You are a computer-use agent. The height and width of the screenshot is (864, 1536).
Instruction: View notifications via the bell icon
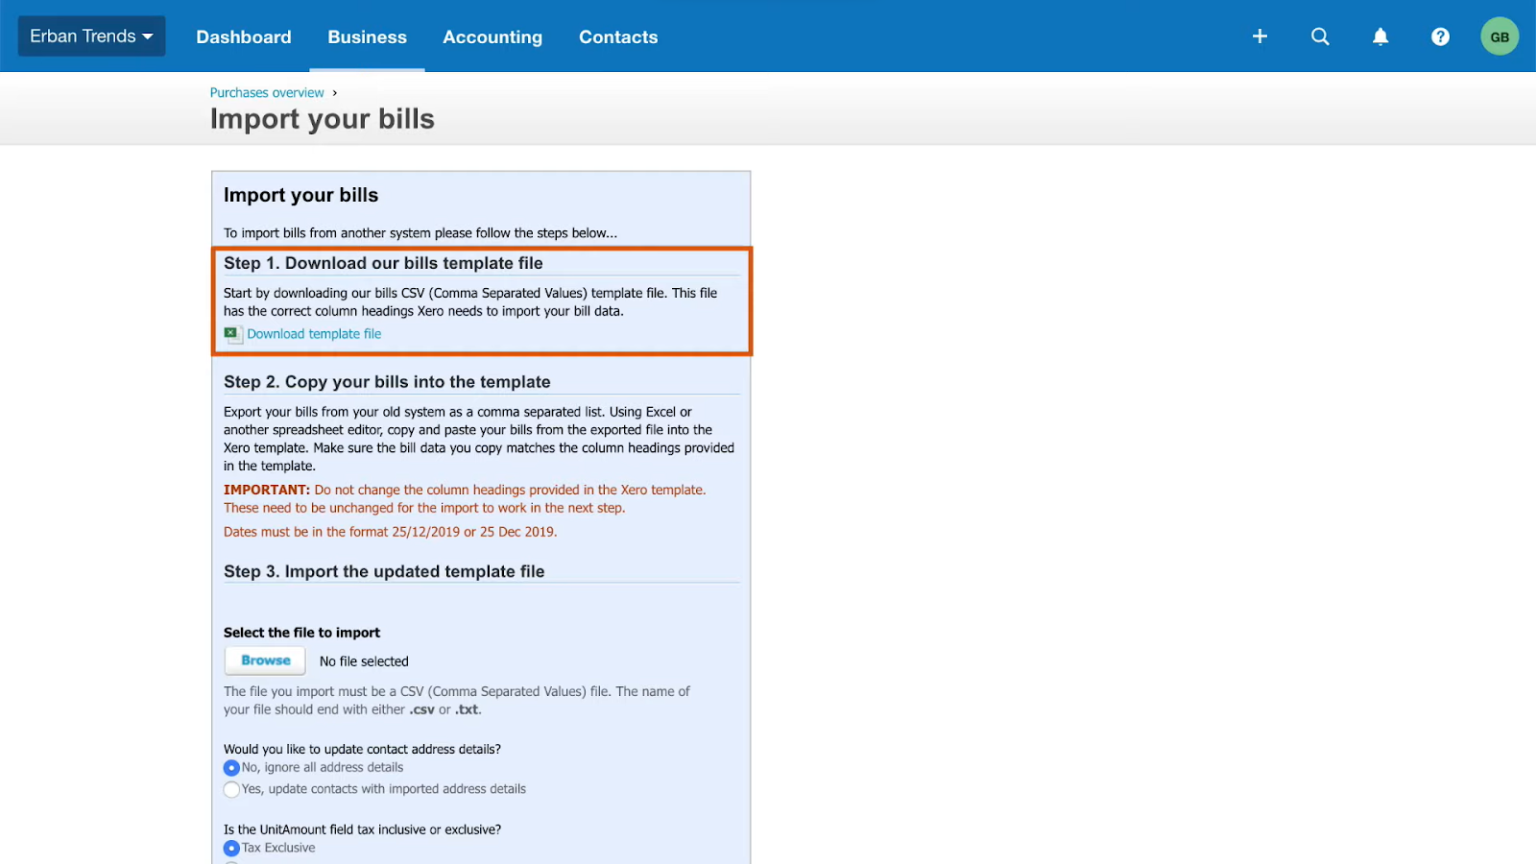click(x=1380, y=36)
